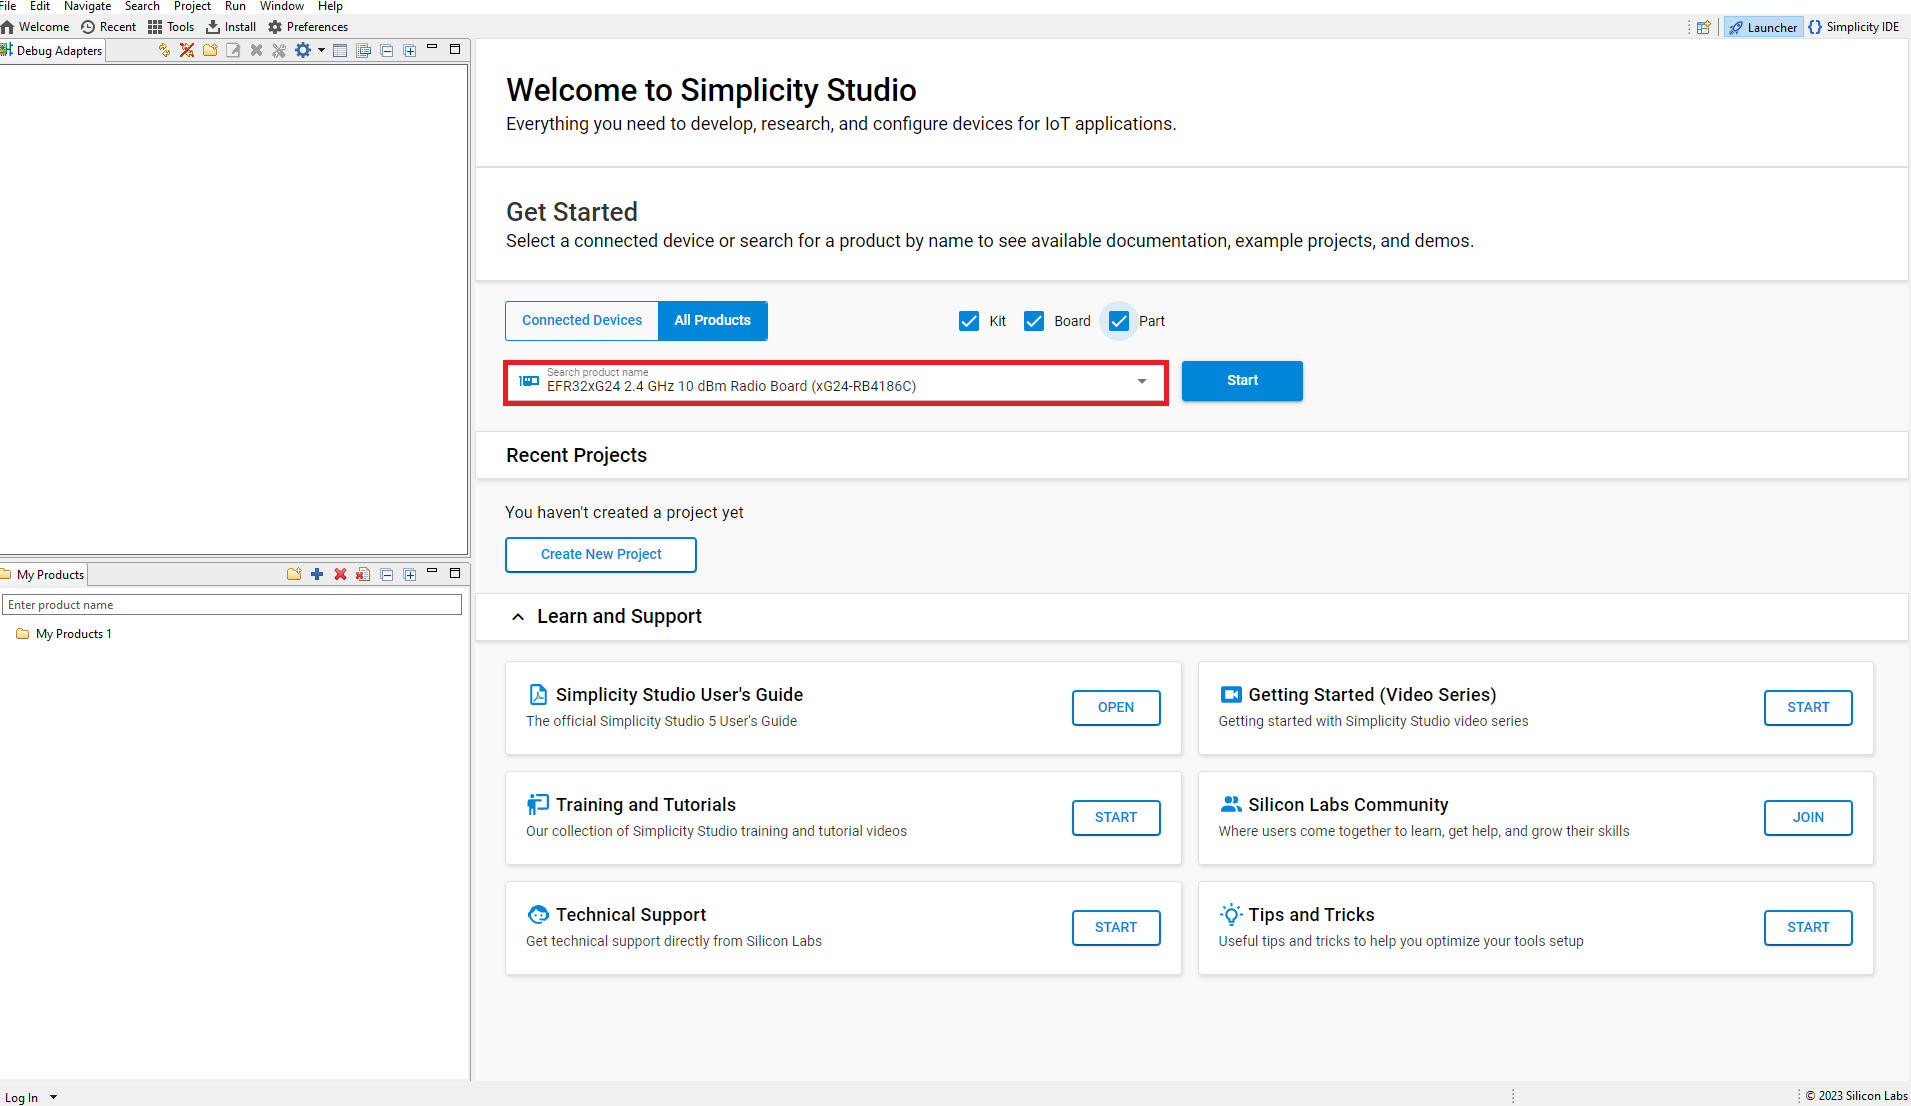1911x1106 pixels.
Task: Uncheck the Kit checkbox
Action: tap(968, 321)
